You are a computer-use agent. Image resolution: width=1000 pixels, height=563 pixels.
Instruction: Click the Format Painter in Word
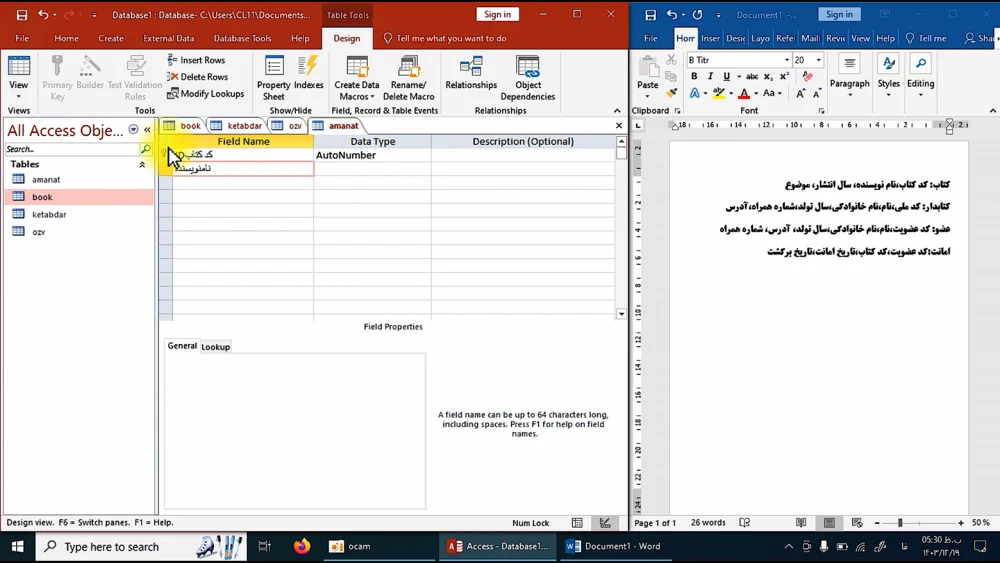(671, 93)
